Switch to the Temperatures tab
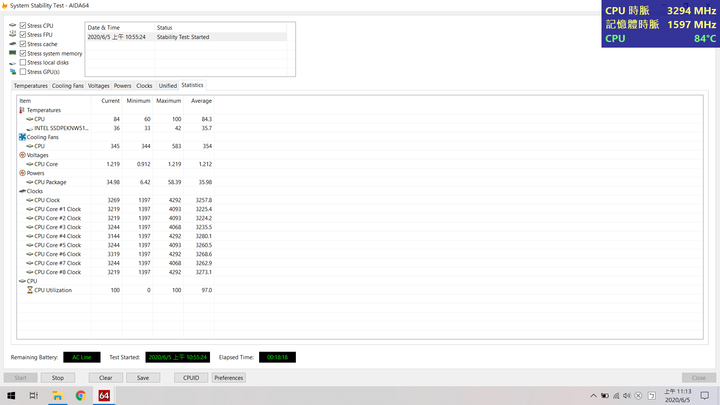720x405 pixels. pos(30,86)
